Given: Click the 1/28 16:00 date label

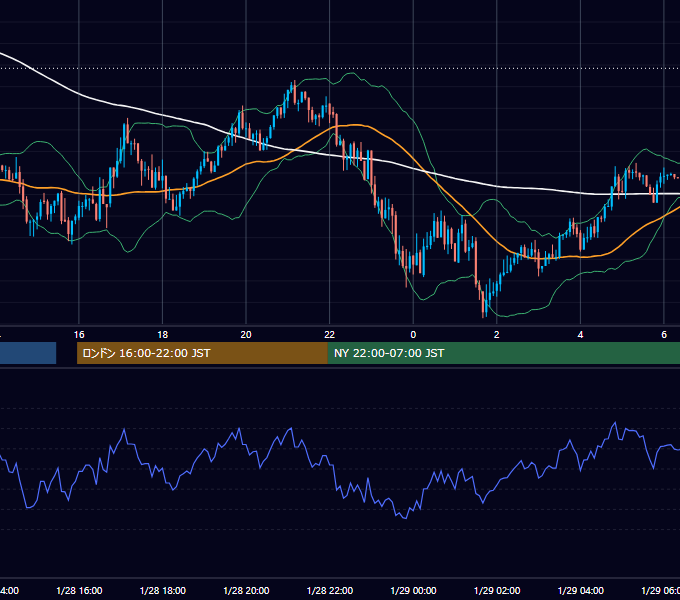Looking at the screenshot, I should click(79, 590).
